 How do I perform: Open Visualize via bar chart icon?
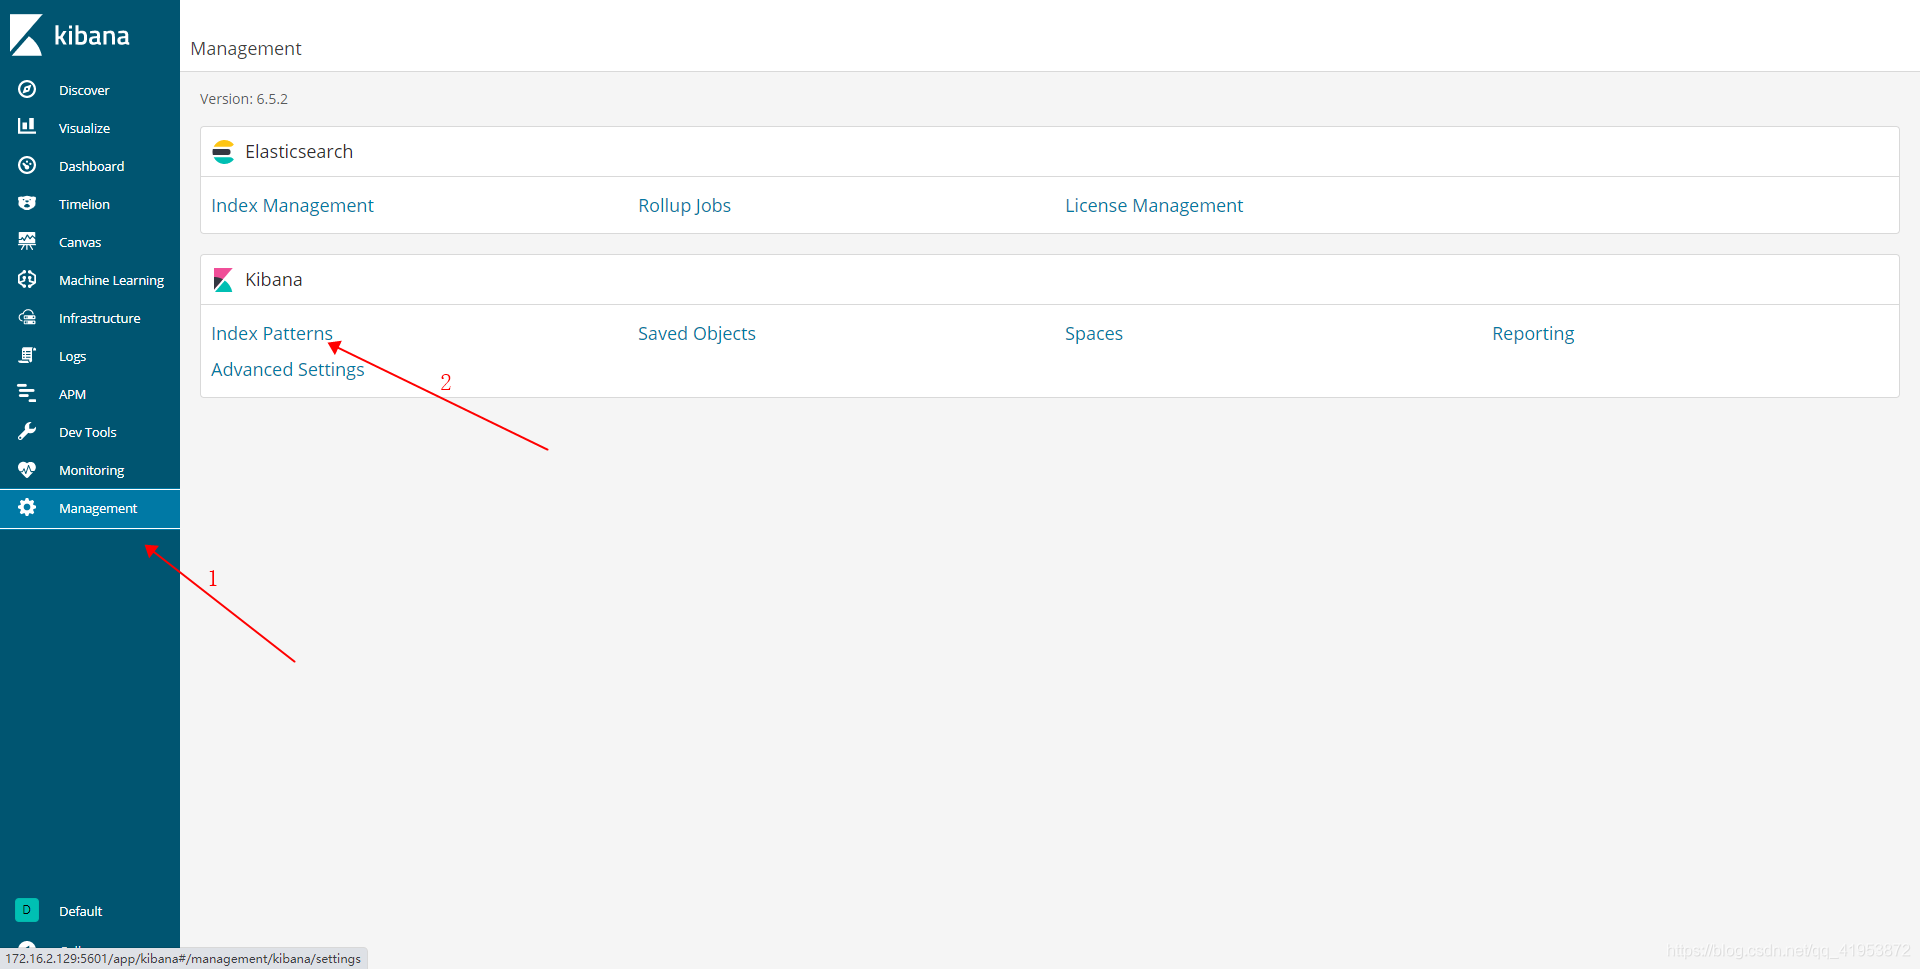[x=27, y=127]
